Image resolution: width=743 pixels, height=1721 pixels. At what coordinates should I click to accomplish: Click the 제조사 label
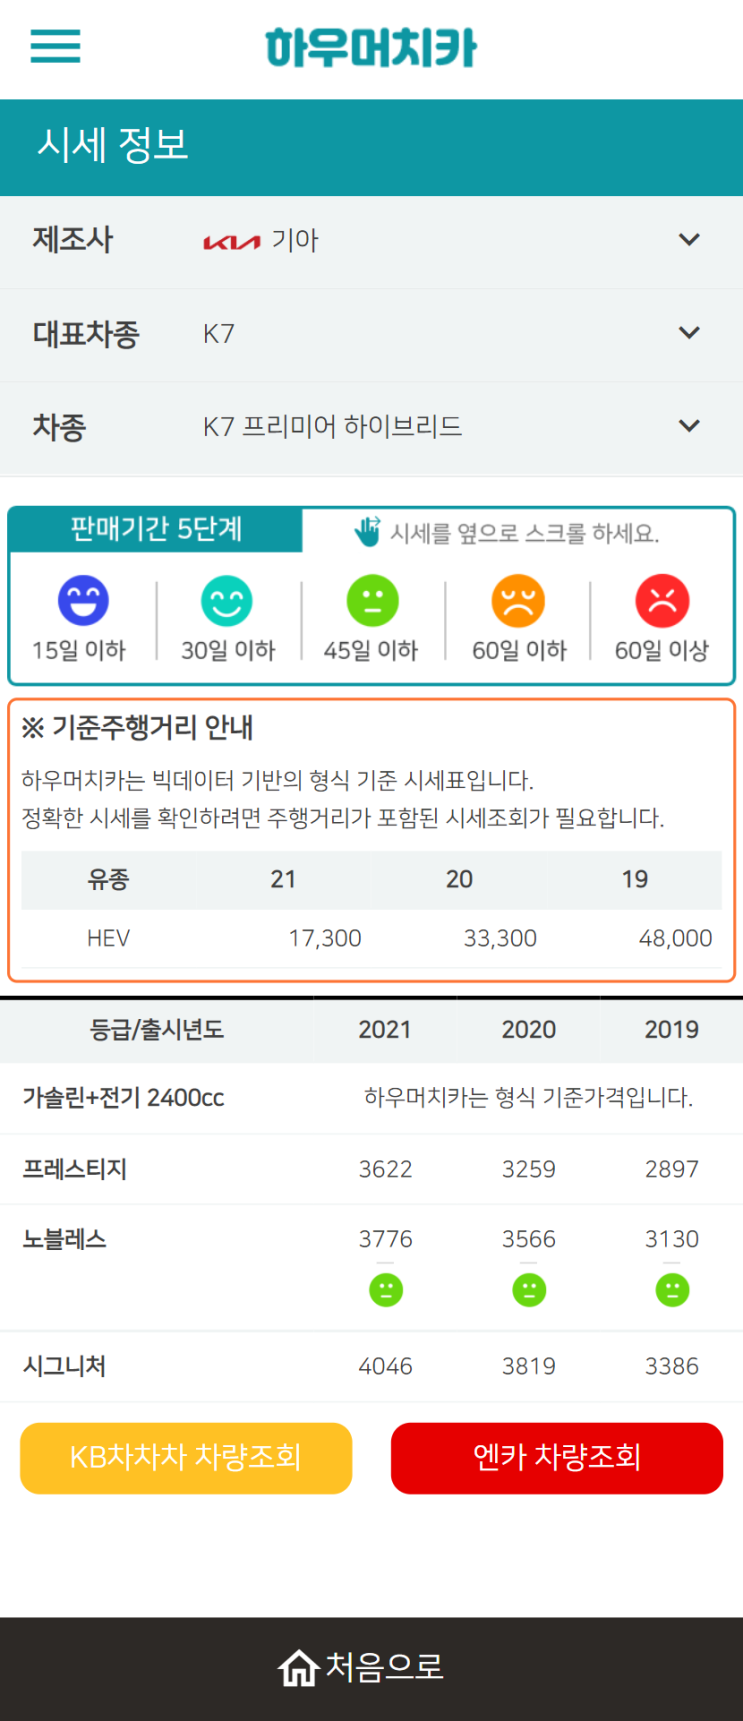pyautogui.click(x=73, y=241)
